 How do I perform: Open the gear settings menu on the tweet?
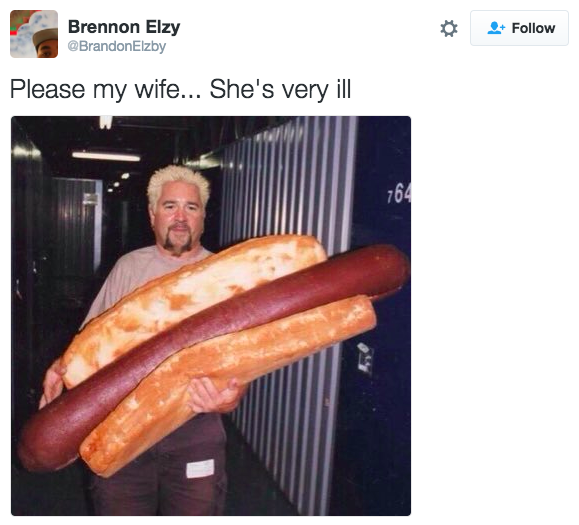coord(449,28)
